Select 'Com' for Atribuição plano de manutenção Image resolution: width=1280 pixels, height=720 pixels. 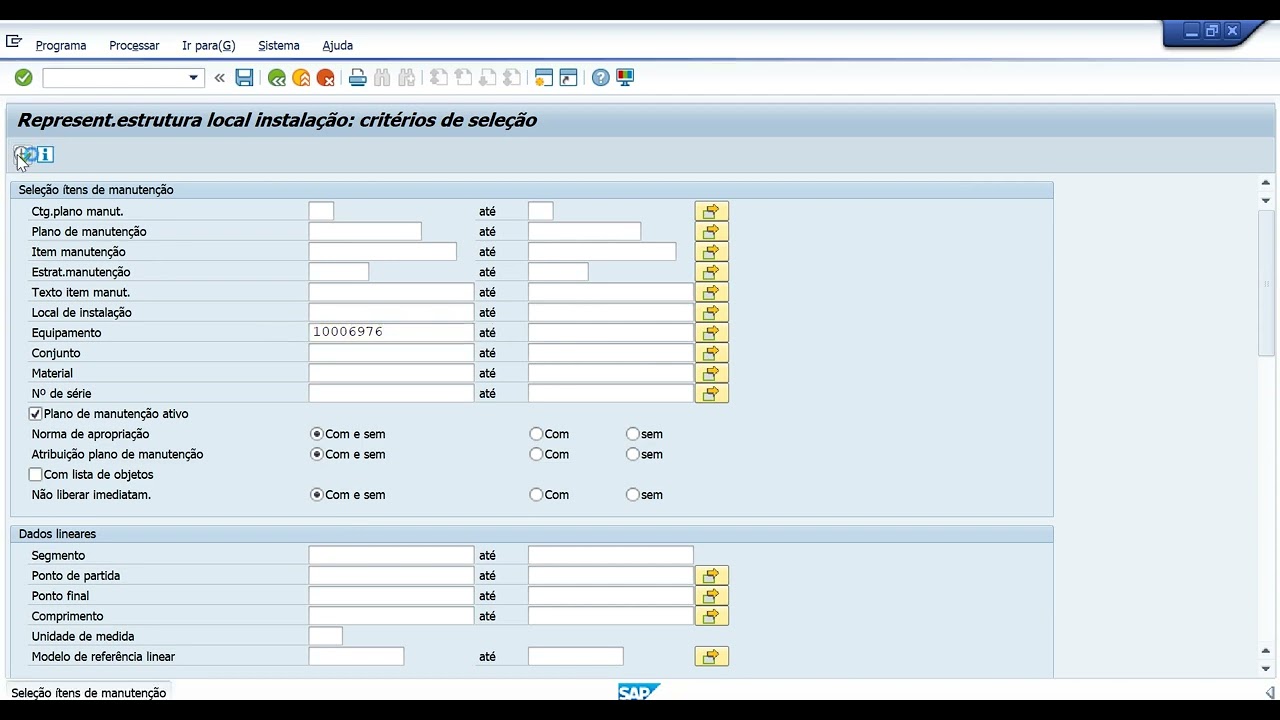click(x=536, y=454)
